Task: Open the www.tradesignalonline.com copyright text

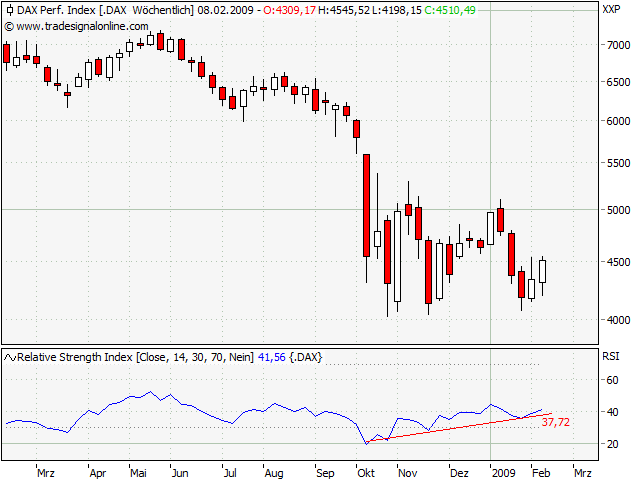Action: 76,27
